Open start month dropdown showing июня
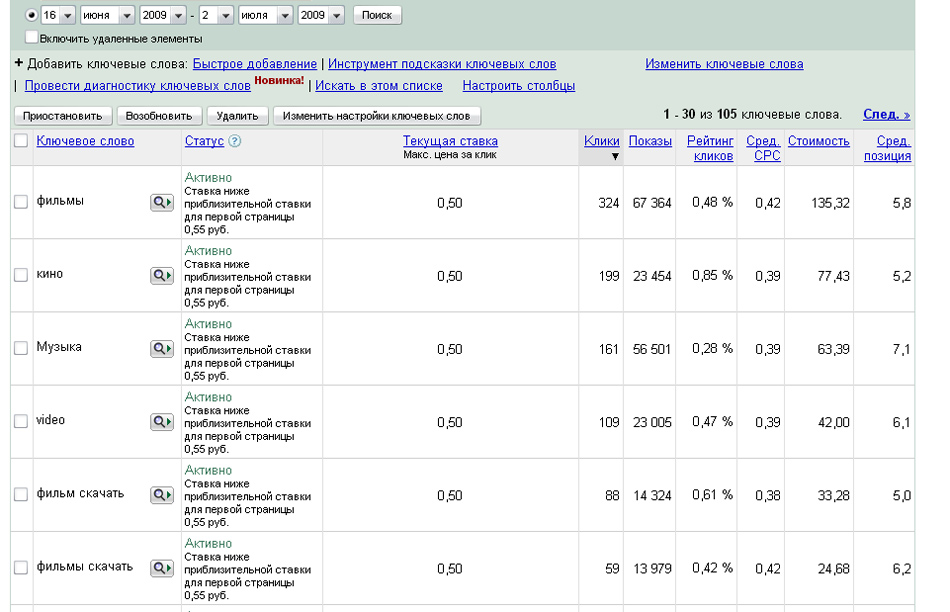The height and width of the screenshot is (612, 950). (107, 15)
